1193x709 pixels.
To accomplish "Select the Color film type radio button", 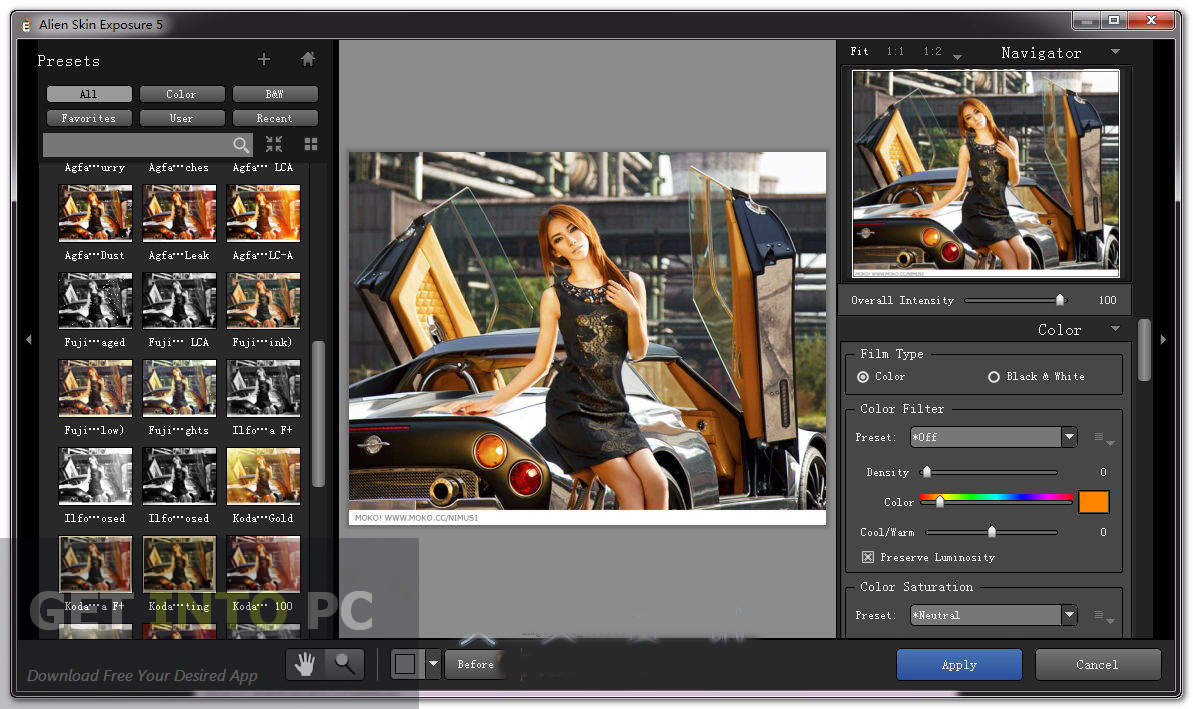I will (x=863, y=377).
